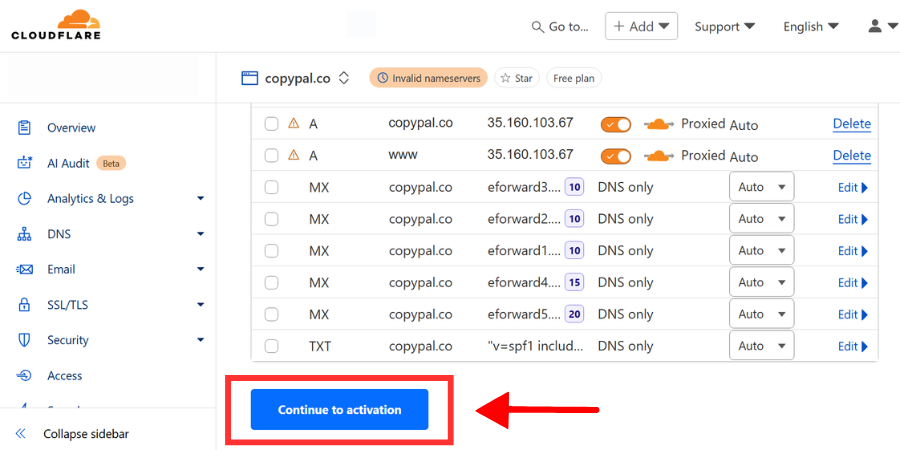Viewport: 900px width, 450px height.
Task: Edit the eforward5 MX record
Action: pyautogui.click(x=853, y=315)
